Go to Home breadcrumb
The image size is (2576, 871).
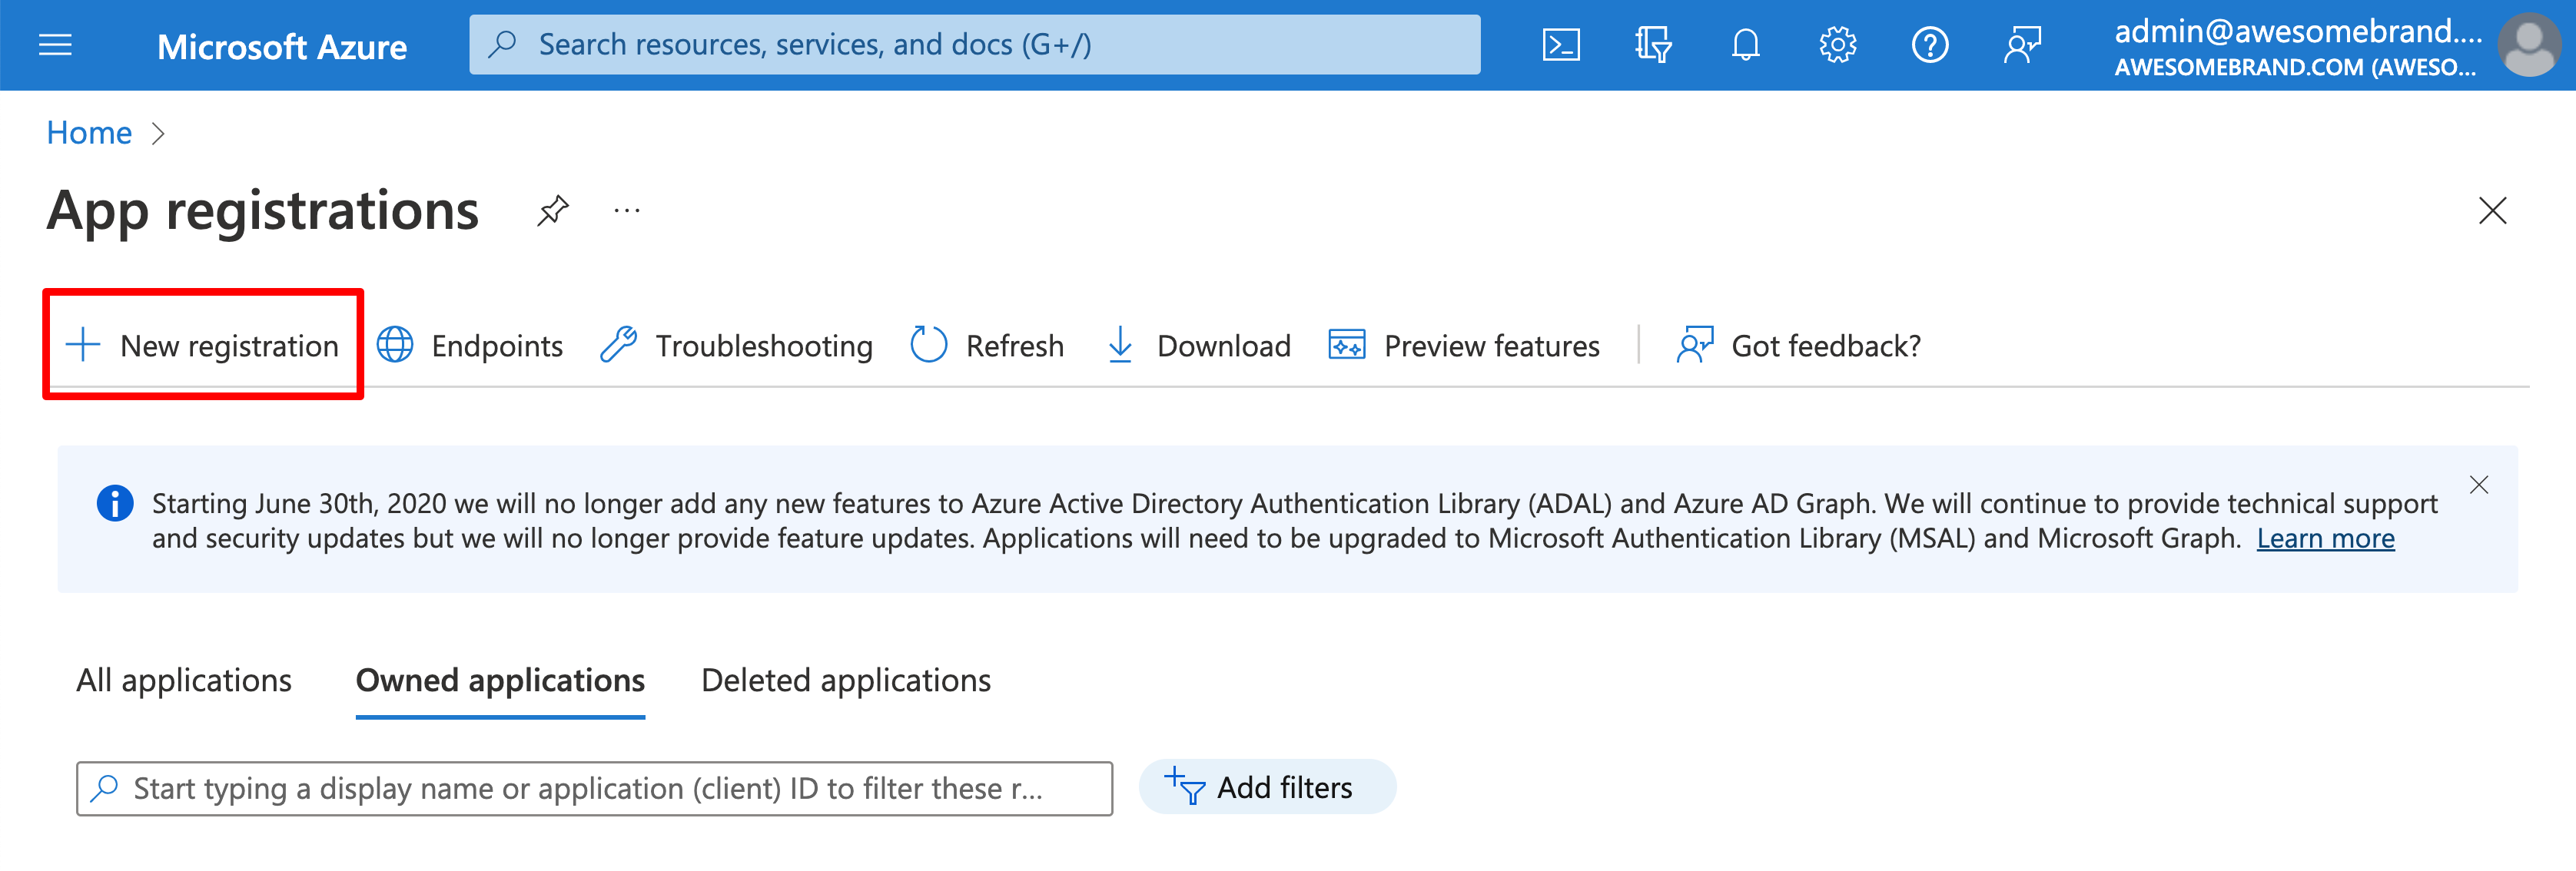[x=89, y=133]
